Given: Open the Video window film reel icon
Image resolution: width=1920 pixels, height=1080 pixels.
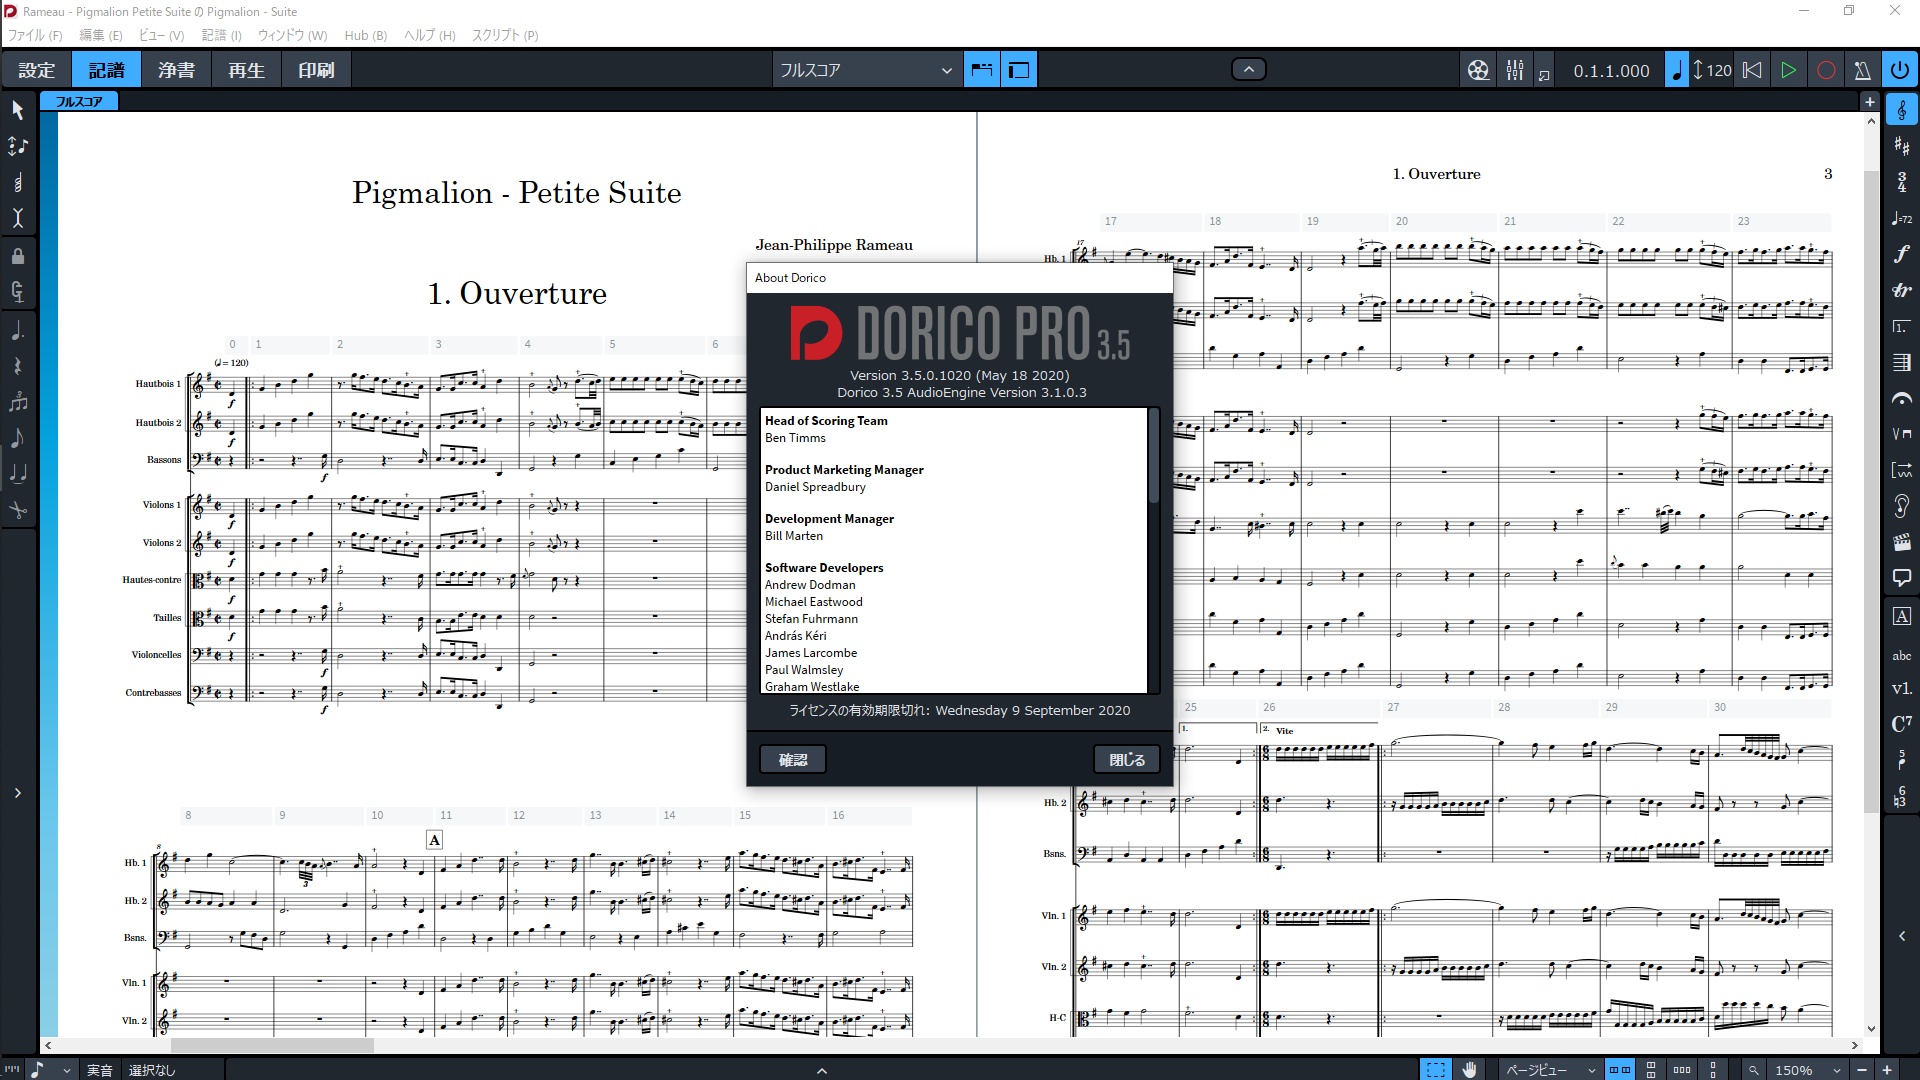Looking at the screenshot, I should [1478, 70].
